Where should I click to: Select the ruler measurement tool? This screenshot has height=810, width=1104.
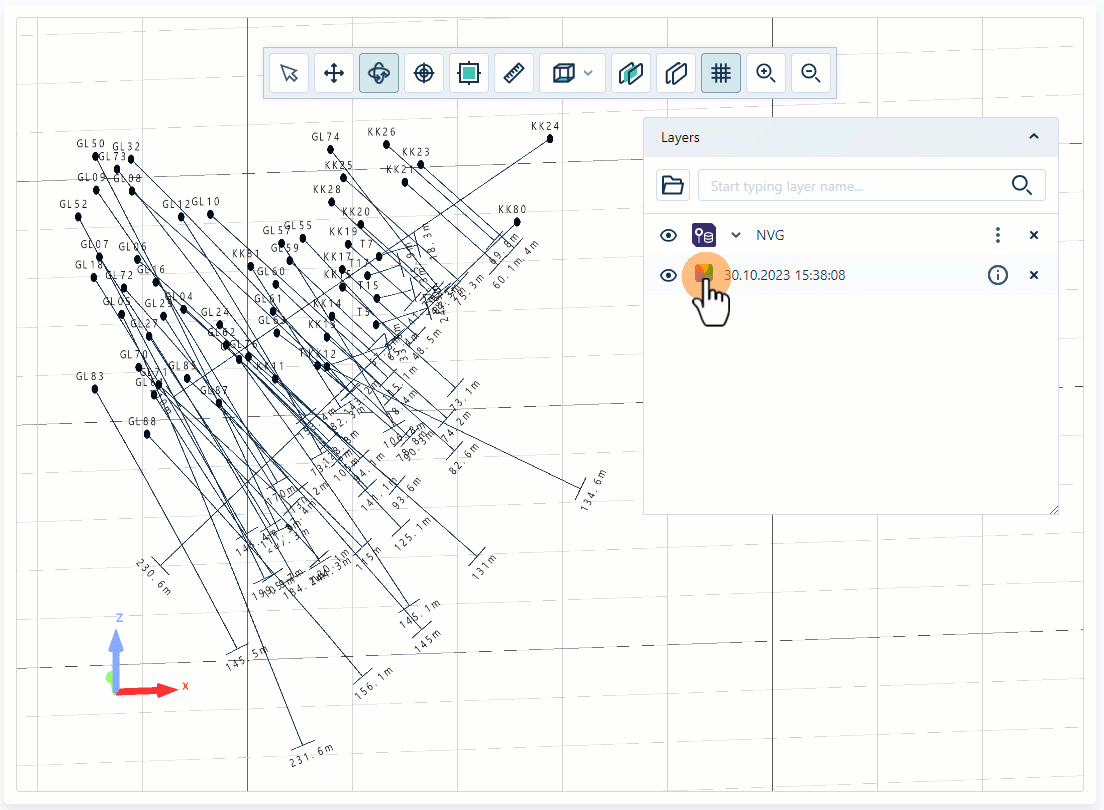tap(514, 73)
